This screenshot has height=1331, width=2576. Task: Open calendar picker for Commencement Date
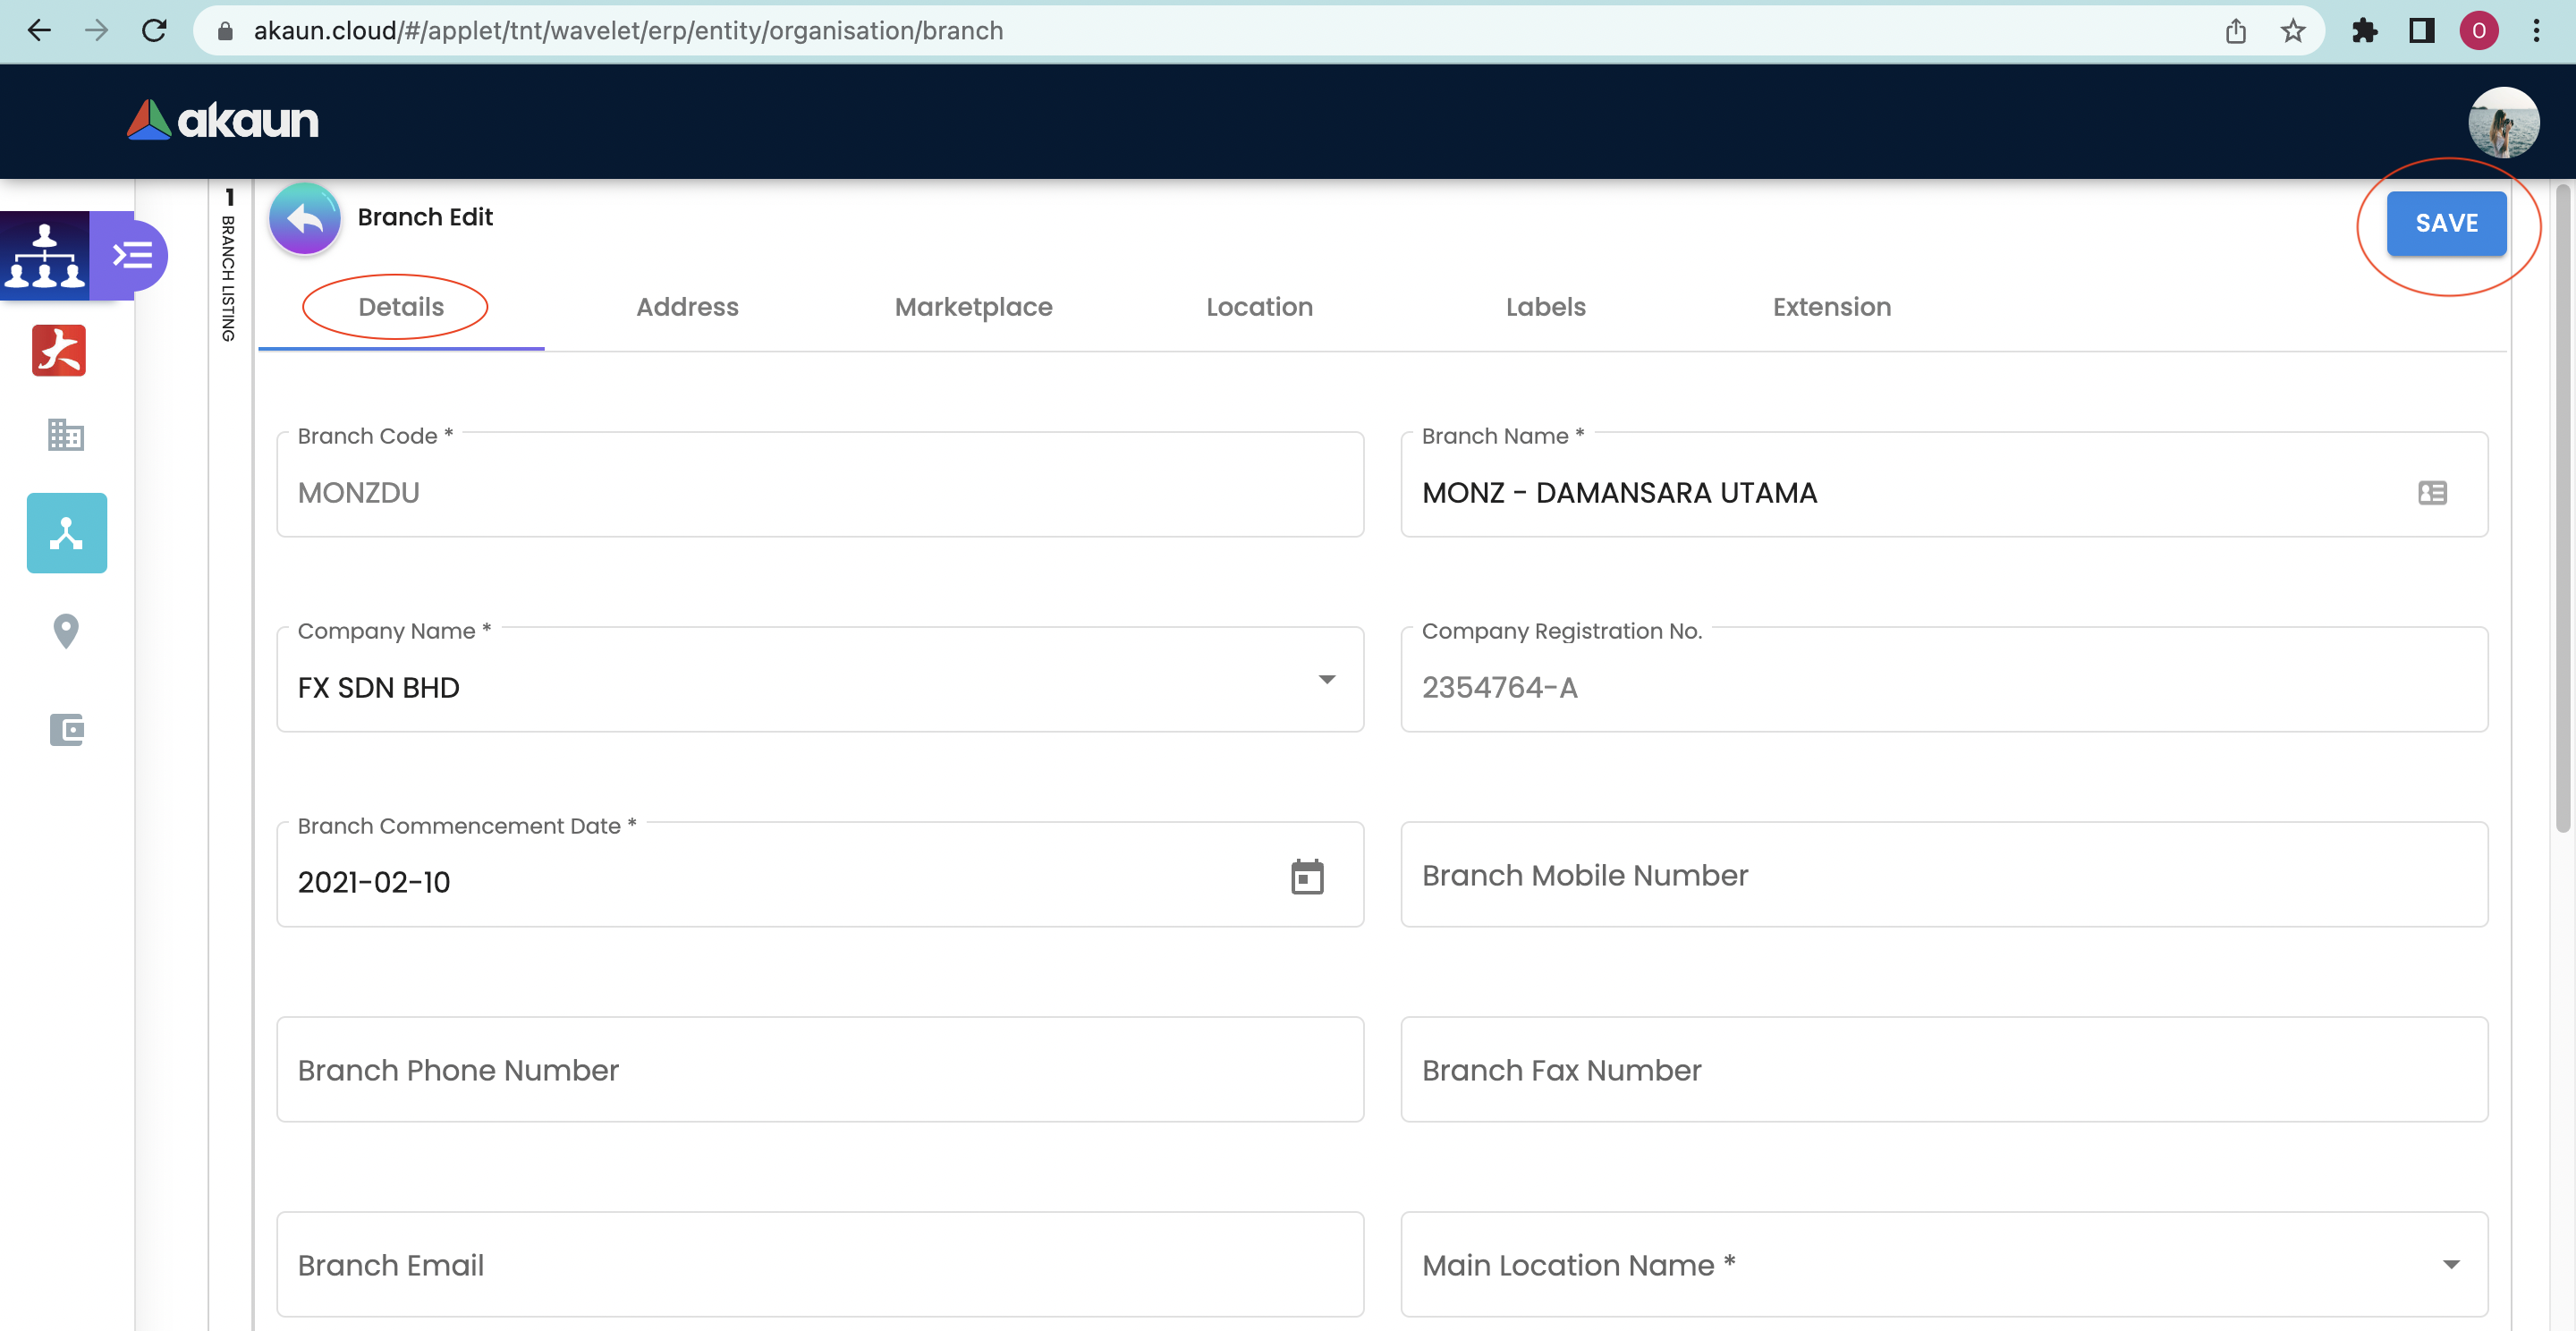point(1307,877)
